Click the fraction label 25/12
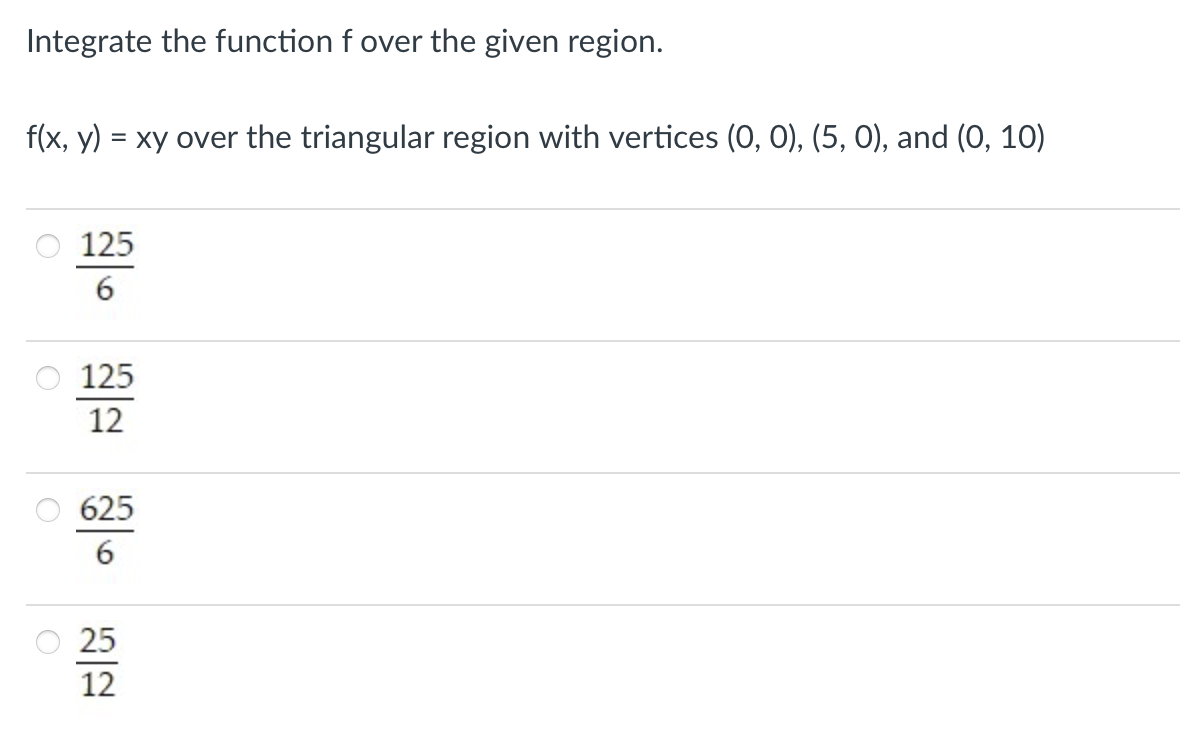 (98, 662)
